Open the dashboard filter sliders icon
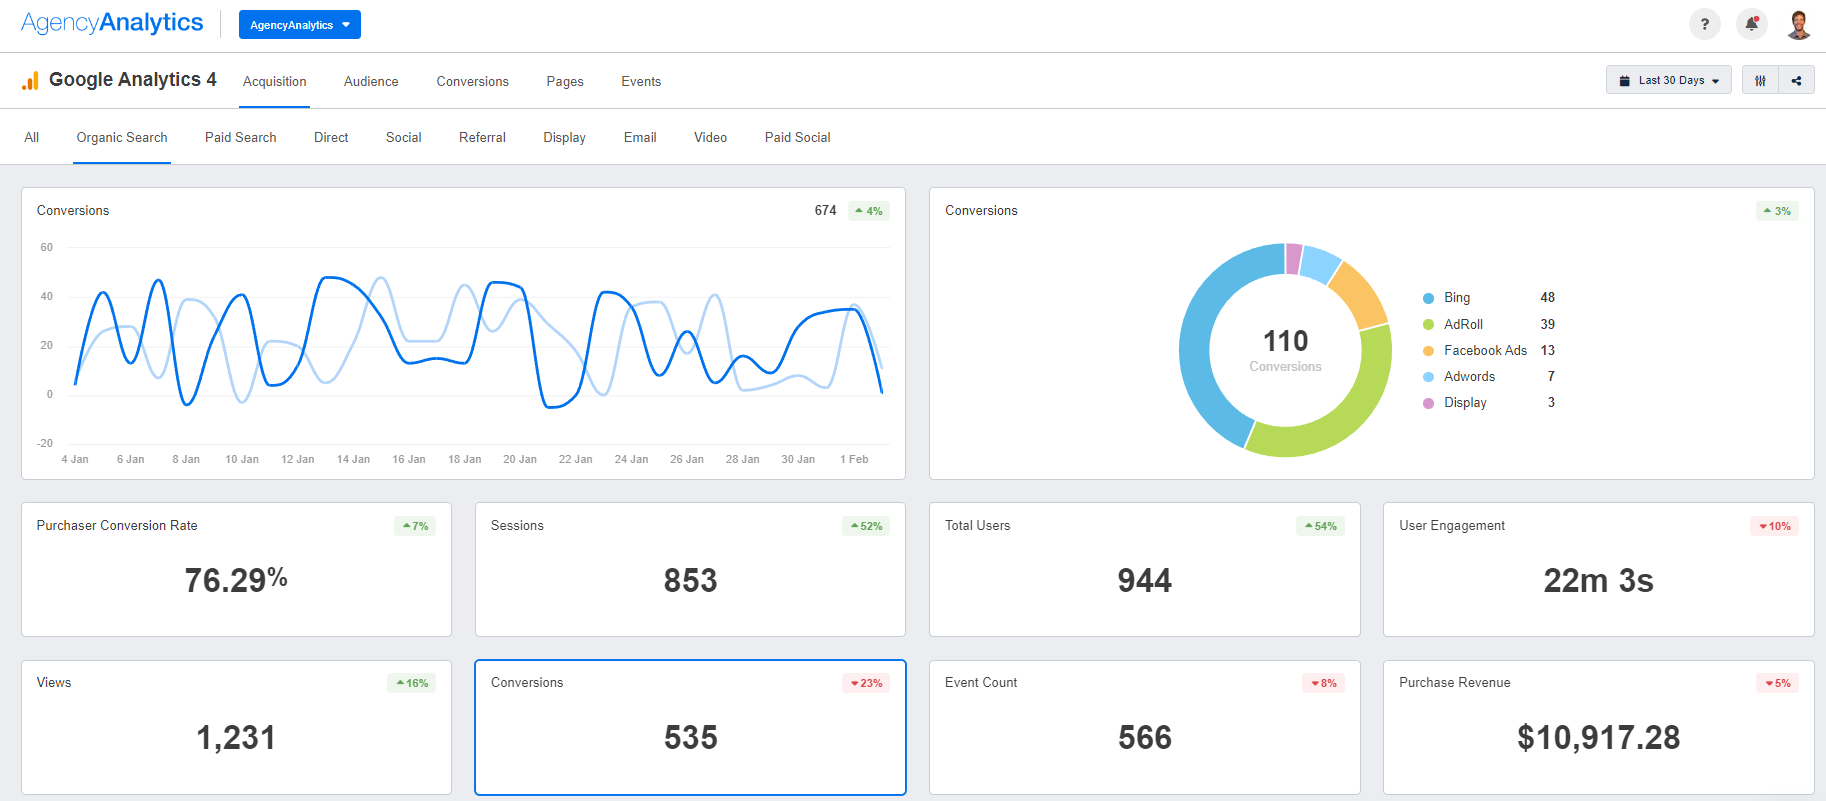This screenshot has height=801, width=1826. (x=1760, y=80)
